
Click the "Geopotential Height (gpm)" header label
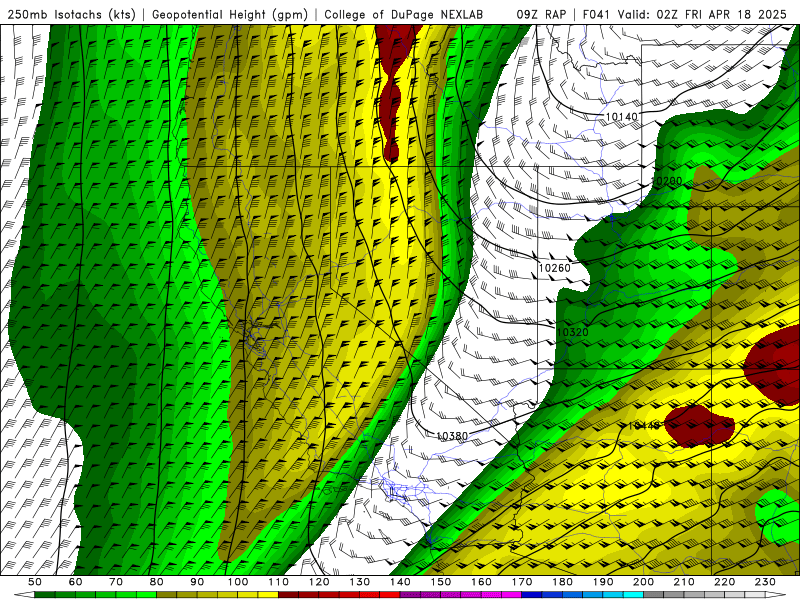(230, 14)
